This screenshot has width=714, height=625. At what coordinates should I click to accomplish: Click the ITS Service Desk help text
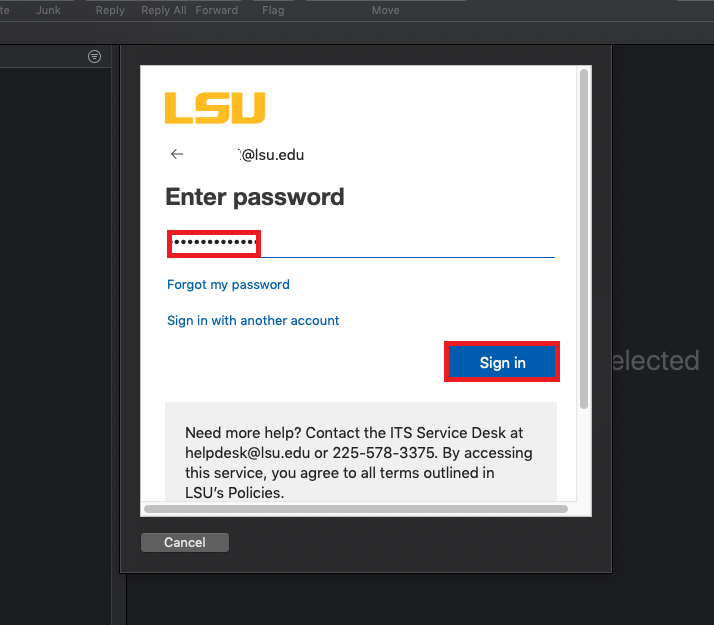pyautogui.click(x=358, y=462)
